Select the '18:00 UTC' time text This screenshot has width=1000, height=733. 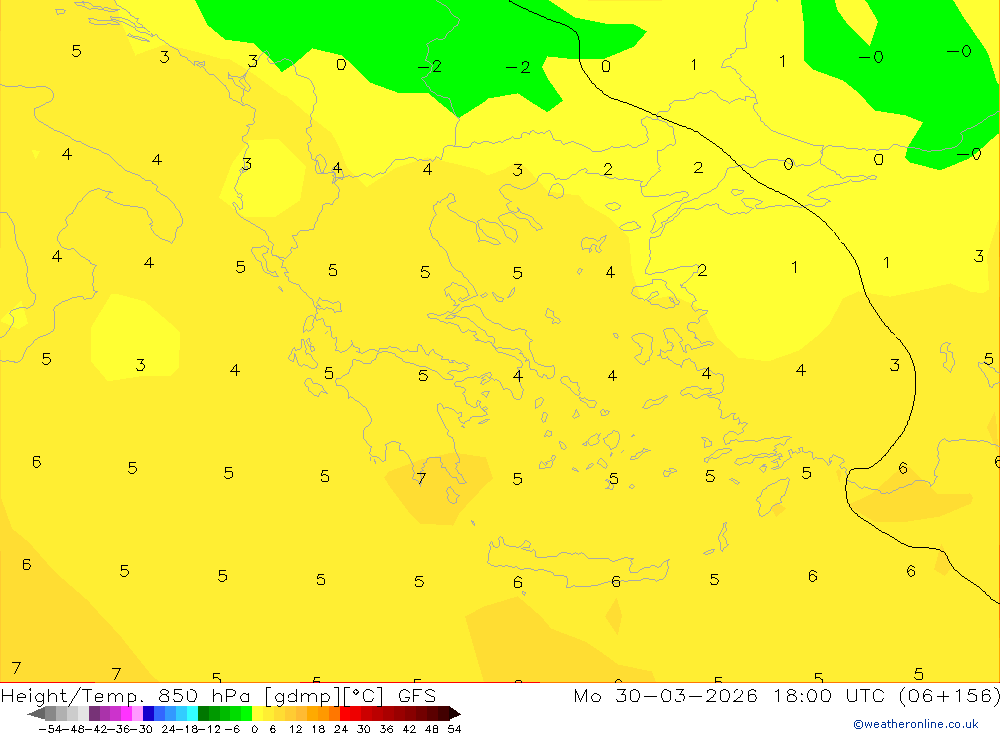pyautogui.click(x=831, y=696)
